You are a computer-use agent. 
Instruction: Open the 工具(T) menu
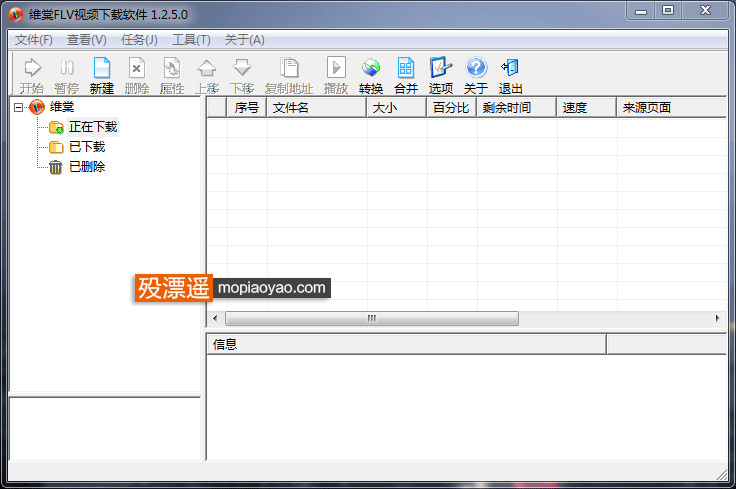click(x=191, y=40)
